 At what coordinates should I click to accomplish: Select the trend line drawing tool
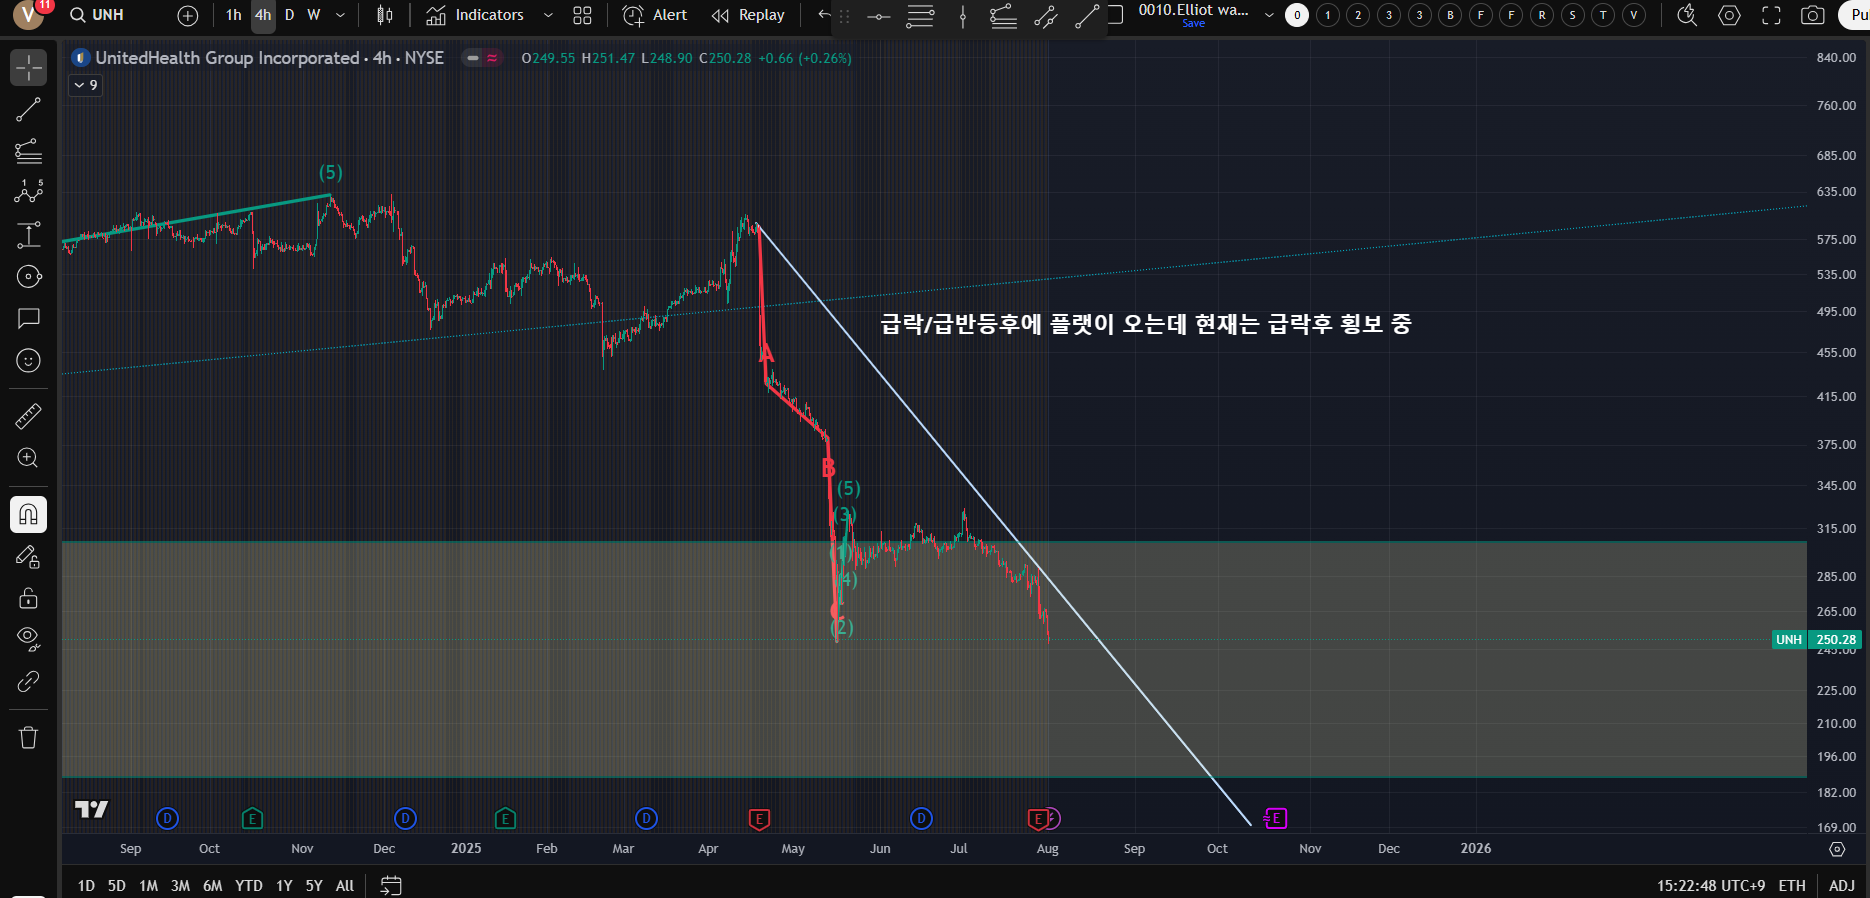point(28,109)
